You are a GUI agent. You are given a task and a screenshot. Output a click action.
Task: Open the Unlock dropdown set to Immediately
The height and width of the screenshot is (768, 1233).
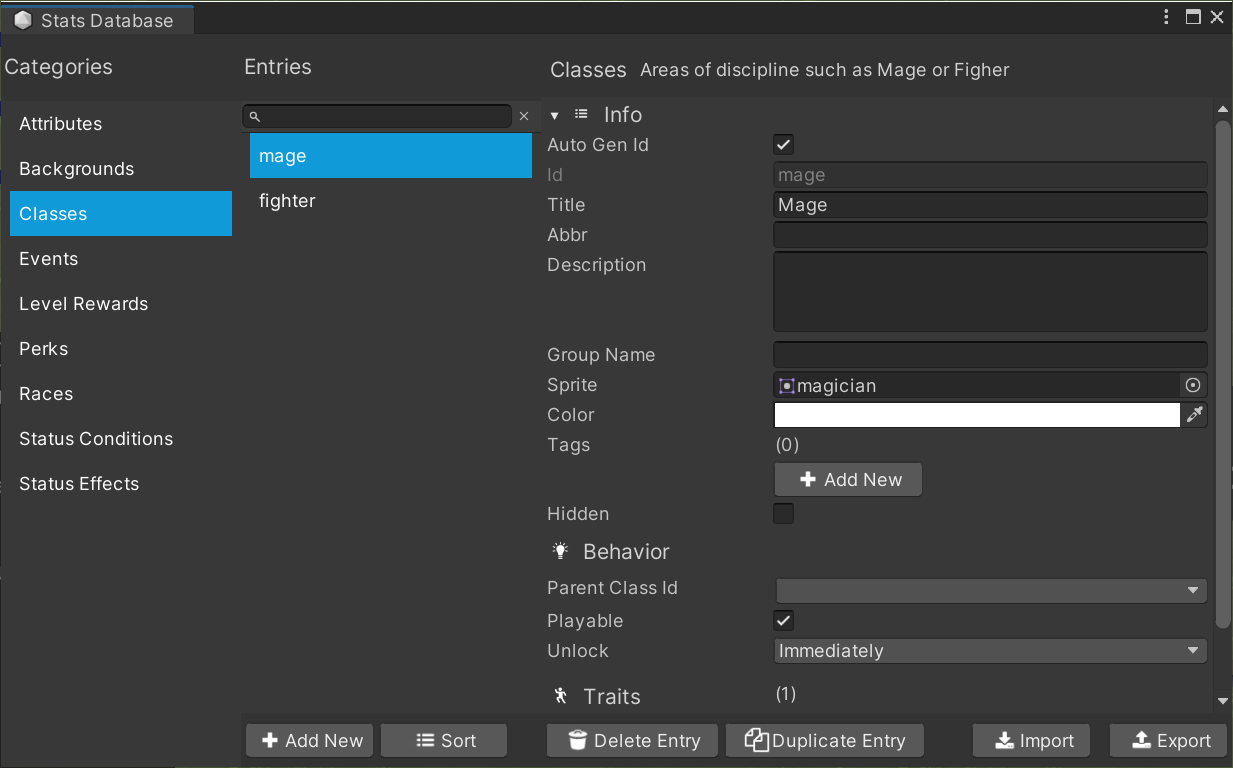pyautogui.click(x=990, y=651)
